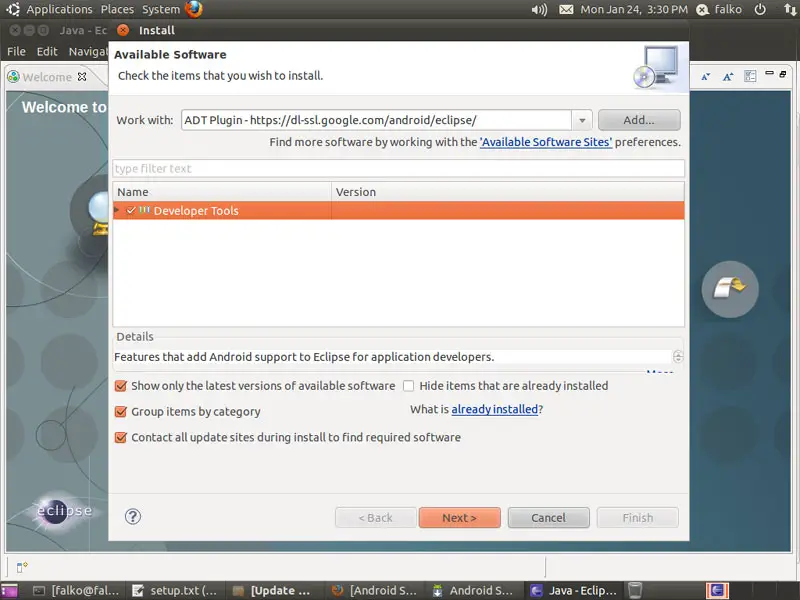The height and width of the screenshot is (600, 800).
Task: Open the Edit menu in Eclipse
Action: 47,52
